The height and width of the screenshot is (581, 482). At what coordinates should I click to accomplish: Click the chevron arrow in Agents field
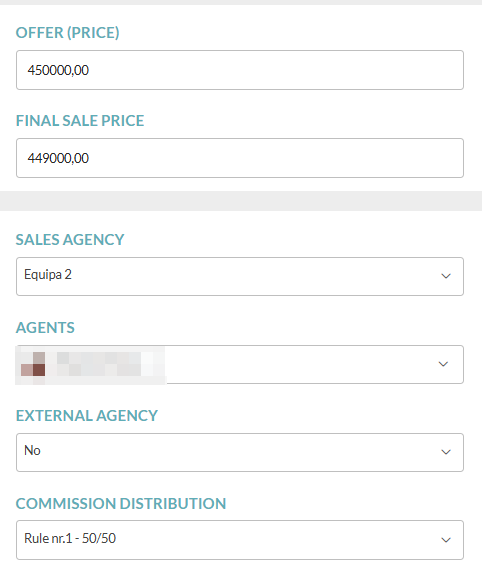[x=443, y=364]
